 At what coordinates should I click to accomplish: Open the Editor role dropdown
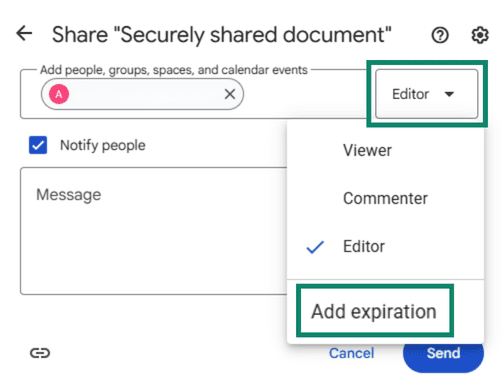point(426,94)
